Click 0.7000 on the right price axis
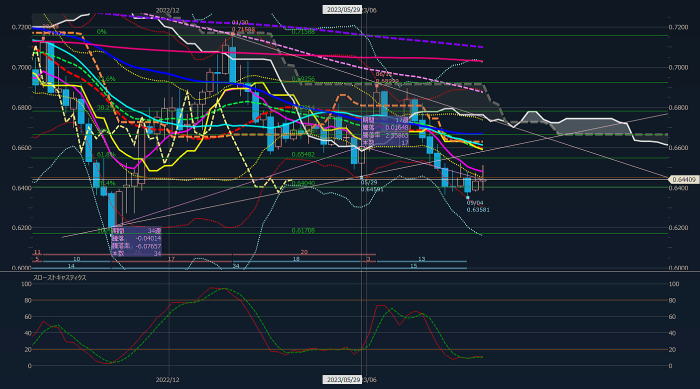700x389 pixels. pos(679,67)
